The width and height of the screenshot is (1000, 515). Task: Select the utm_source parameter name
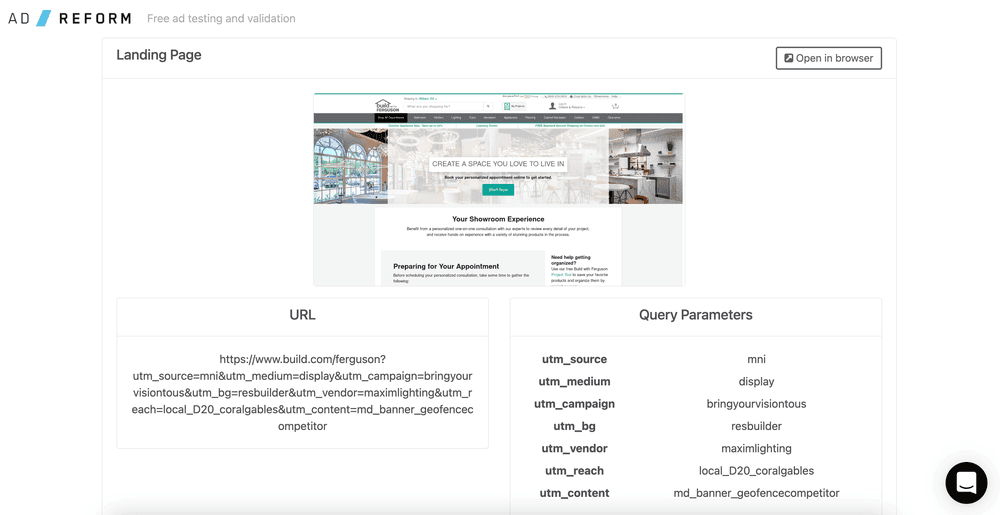[575, 359]
